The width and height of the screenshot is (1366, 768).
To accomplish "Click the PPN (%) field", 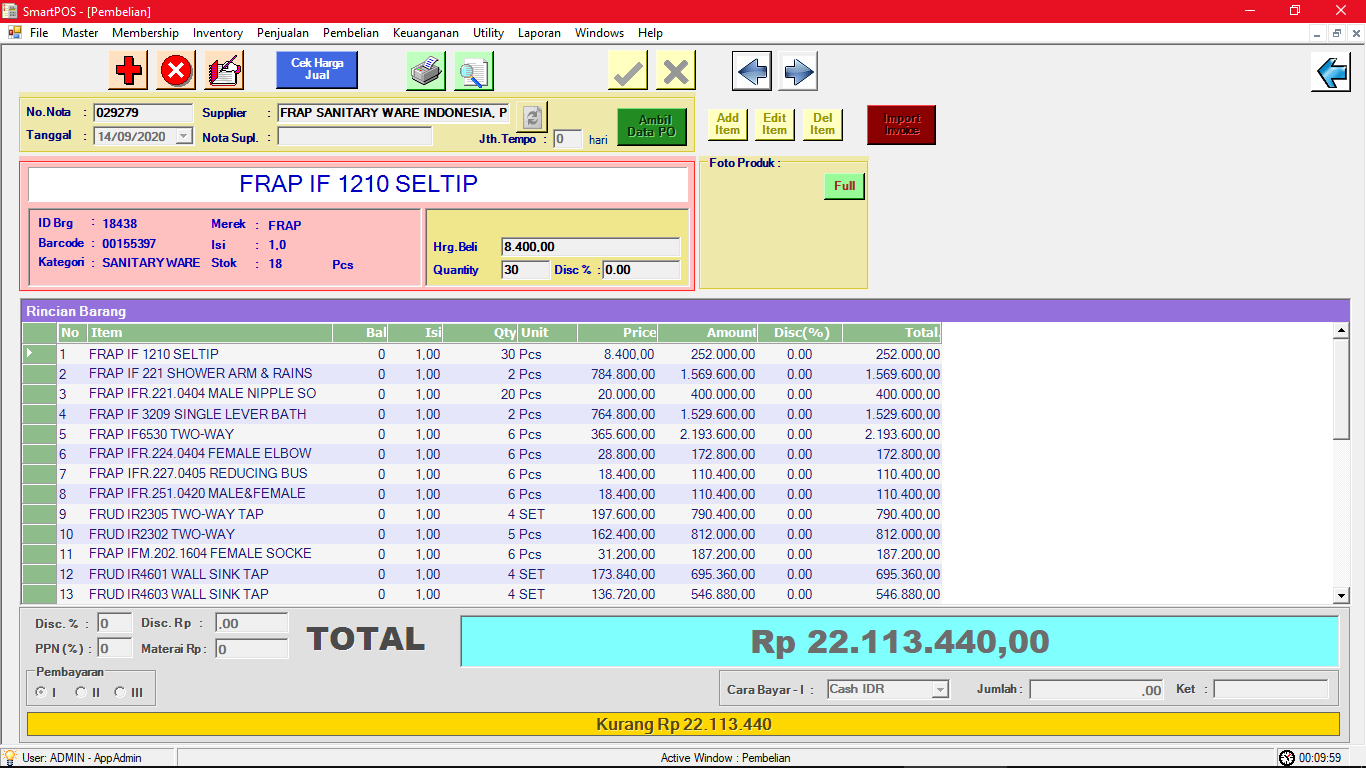I will [115, 648].
